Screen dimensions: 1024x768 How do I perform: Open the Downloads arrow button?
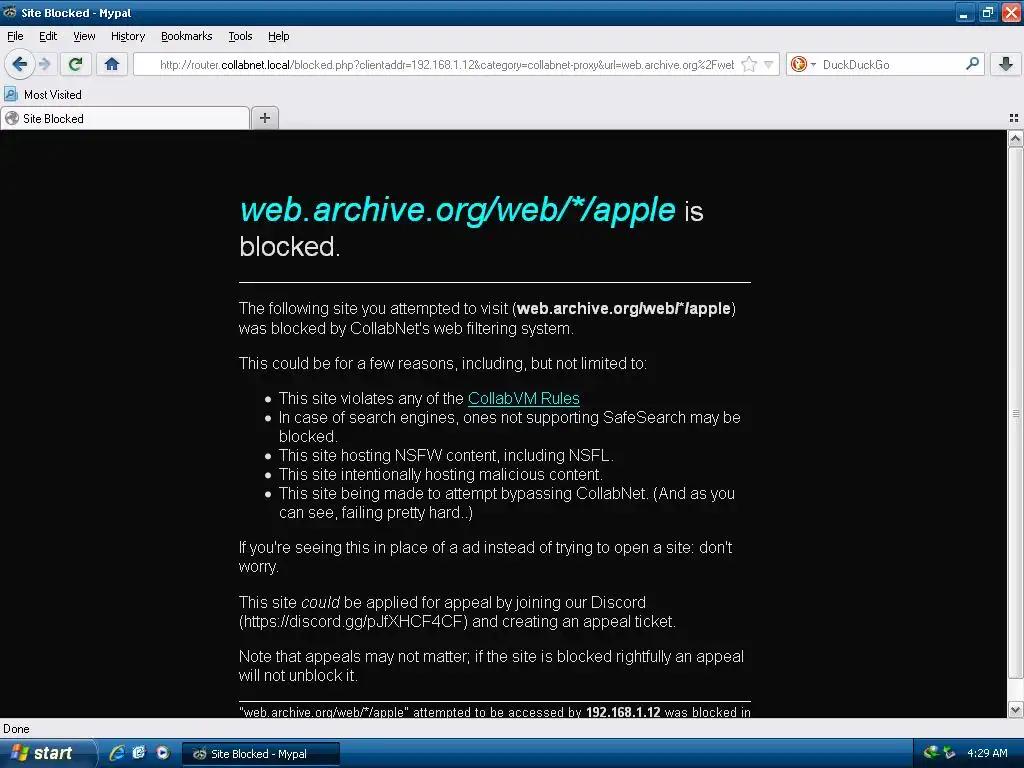pyautogui.click(x=1006, y=64)
